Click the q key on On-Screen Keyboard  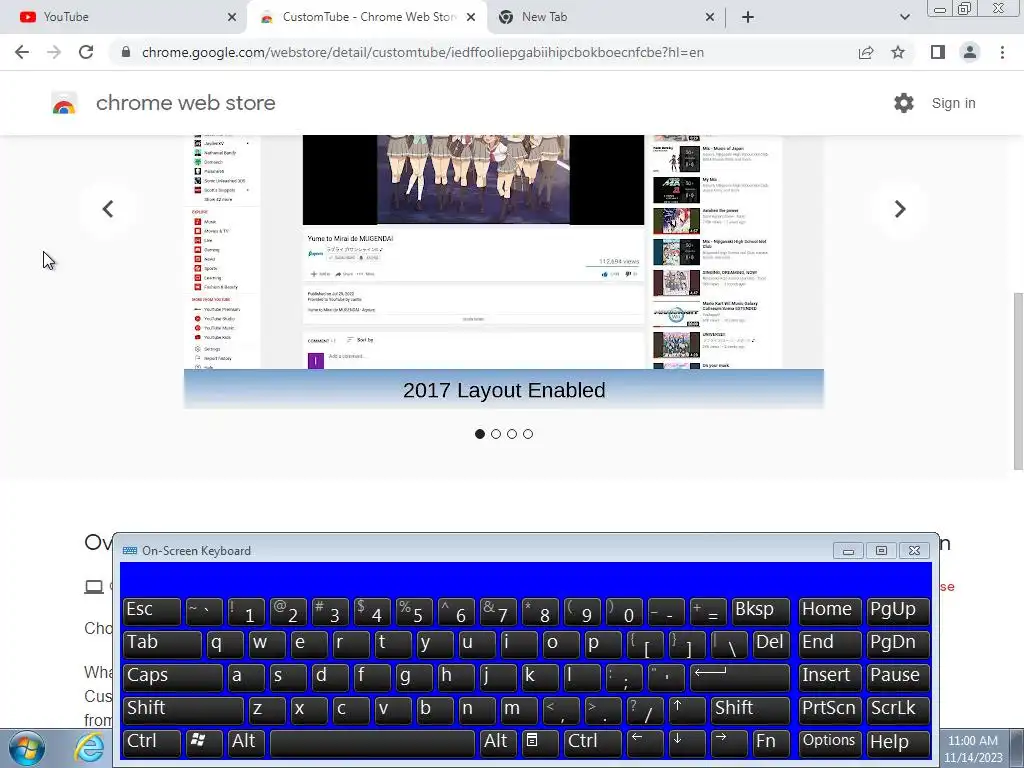[x=225, y=644]
